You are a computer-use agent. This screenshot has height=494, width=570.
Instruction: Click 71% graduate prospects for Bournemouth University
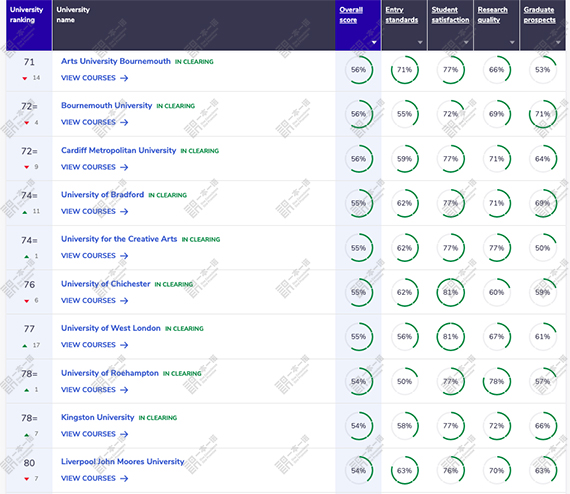pos(543,114)
